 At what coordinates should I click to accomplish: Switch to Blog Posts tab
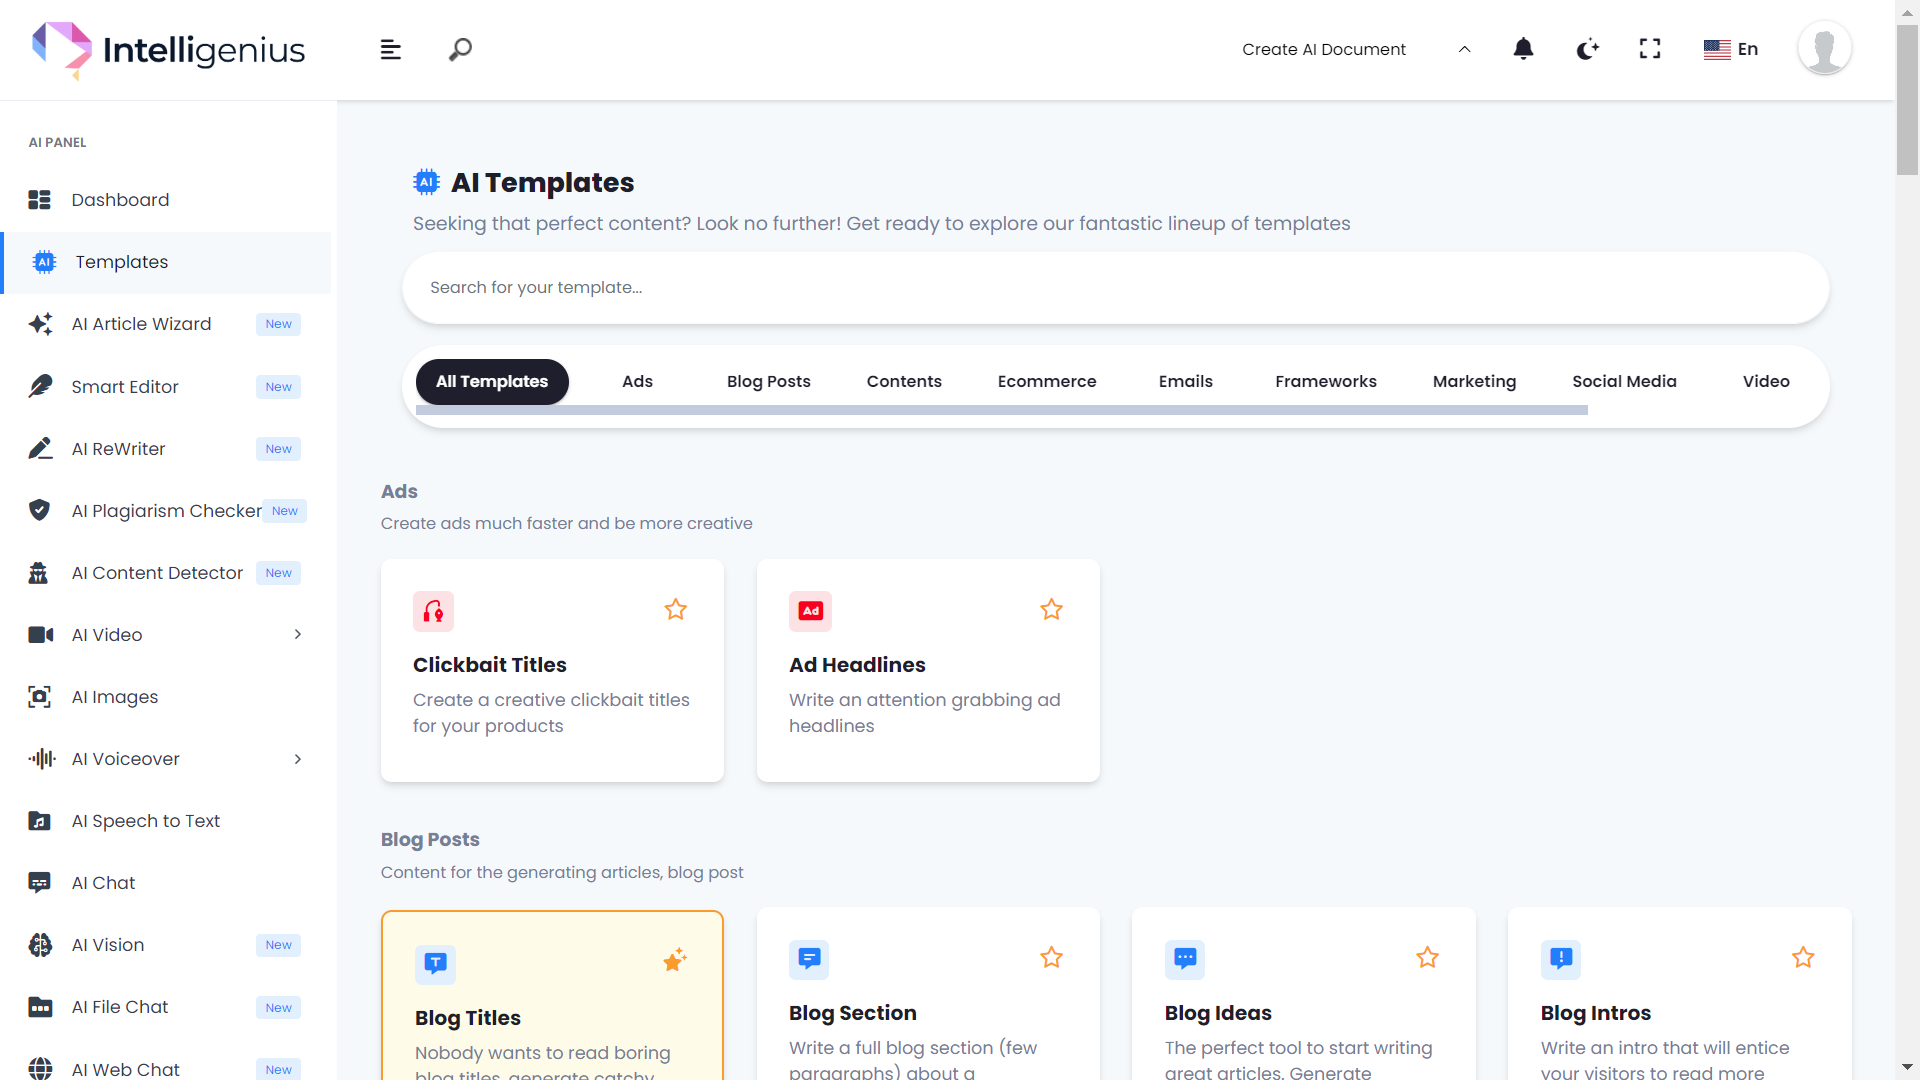[768, 381]
